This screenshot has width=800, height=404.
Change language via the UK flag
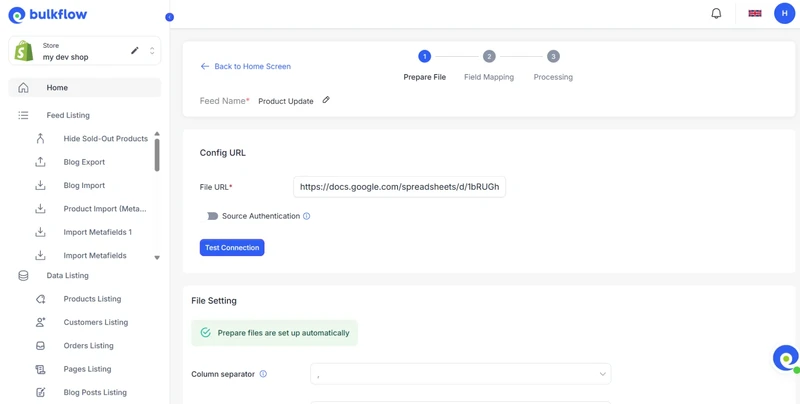pos(755,13)
